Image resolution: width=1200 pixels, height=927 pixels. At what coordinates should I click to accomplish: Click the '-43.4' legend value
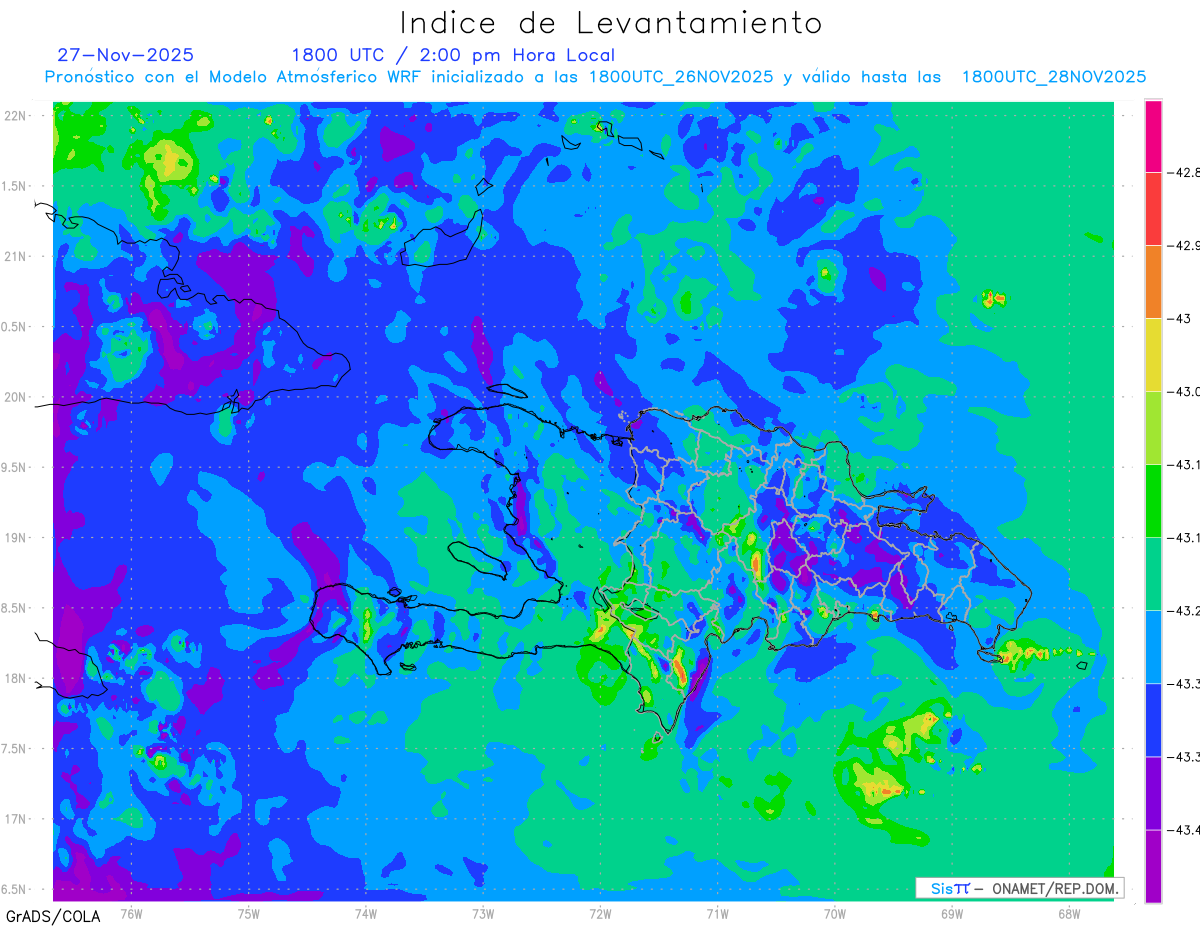[x=1184, y=830]
